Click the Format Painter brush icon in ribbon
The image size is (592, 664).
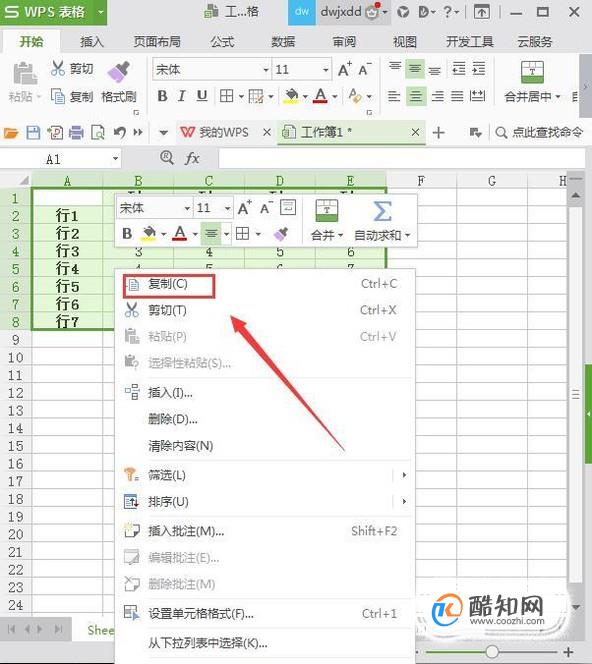click(x=118, y=72)
